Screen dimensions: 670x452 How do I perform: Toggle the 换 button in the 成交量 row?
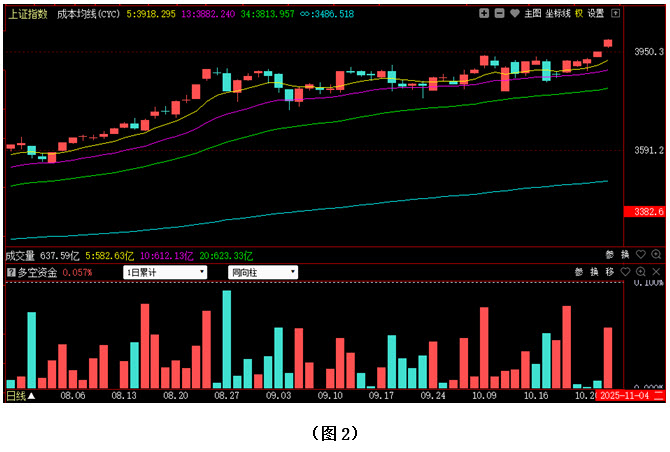[625, 255]
